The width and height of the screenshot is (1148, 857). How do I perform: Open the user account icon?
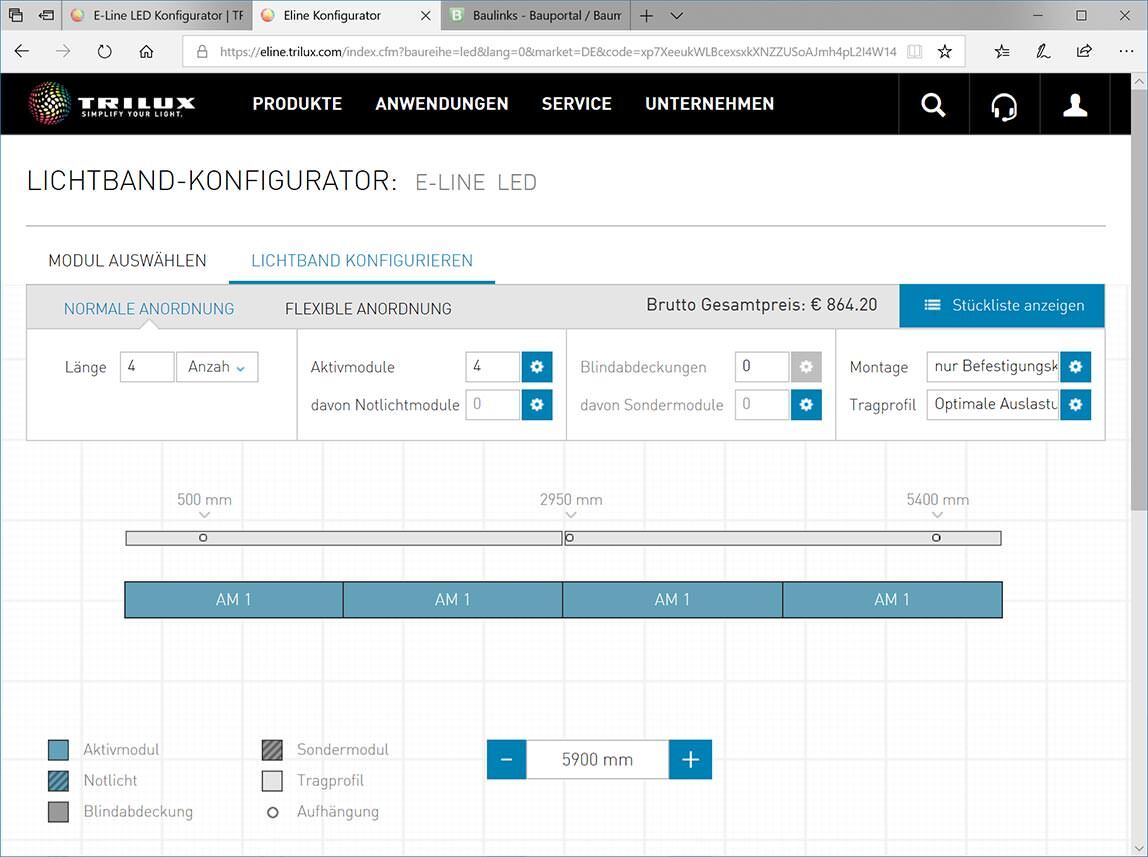click(1075, 105)
